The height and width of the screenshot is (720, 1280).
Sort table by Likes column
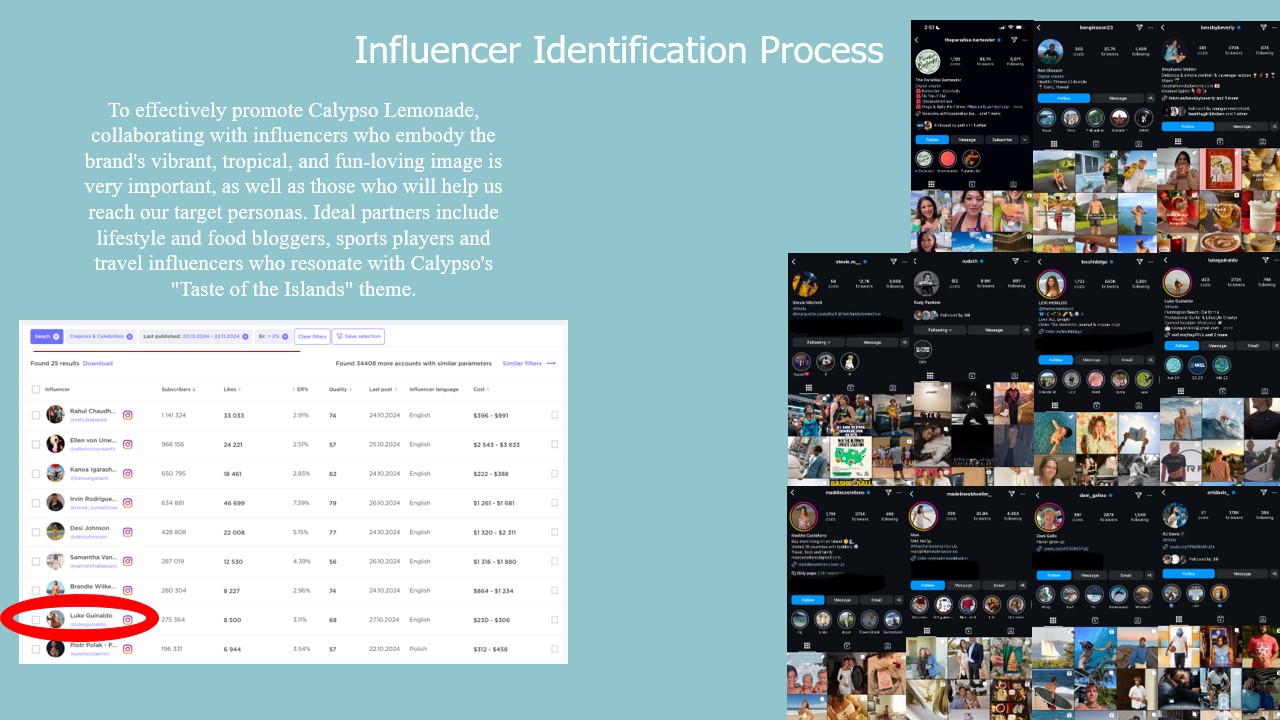coord(232,389)
